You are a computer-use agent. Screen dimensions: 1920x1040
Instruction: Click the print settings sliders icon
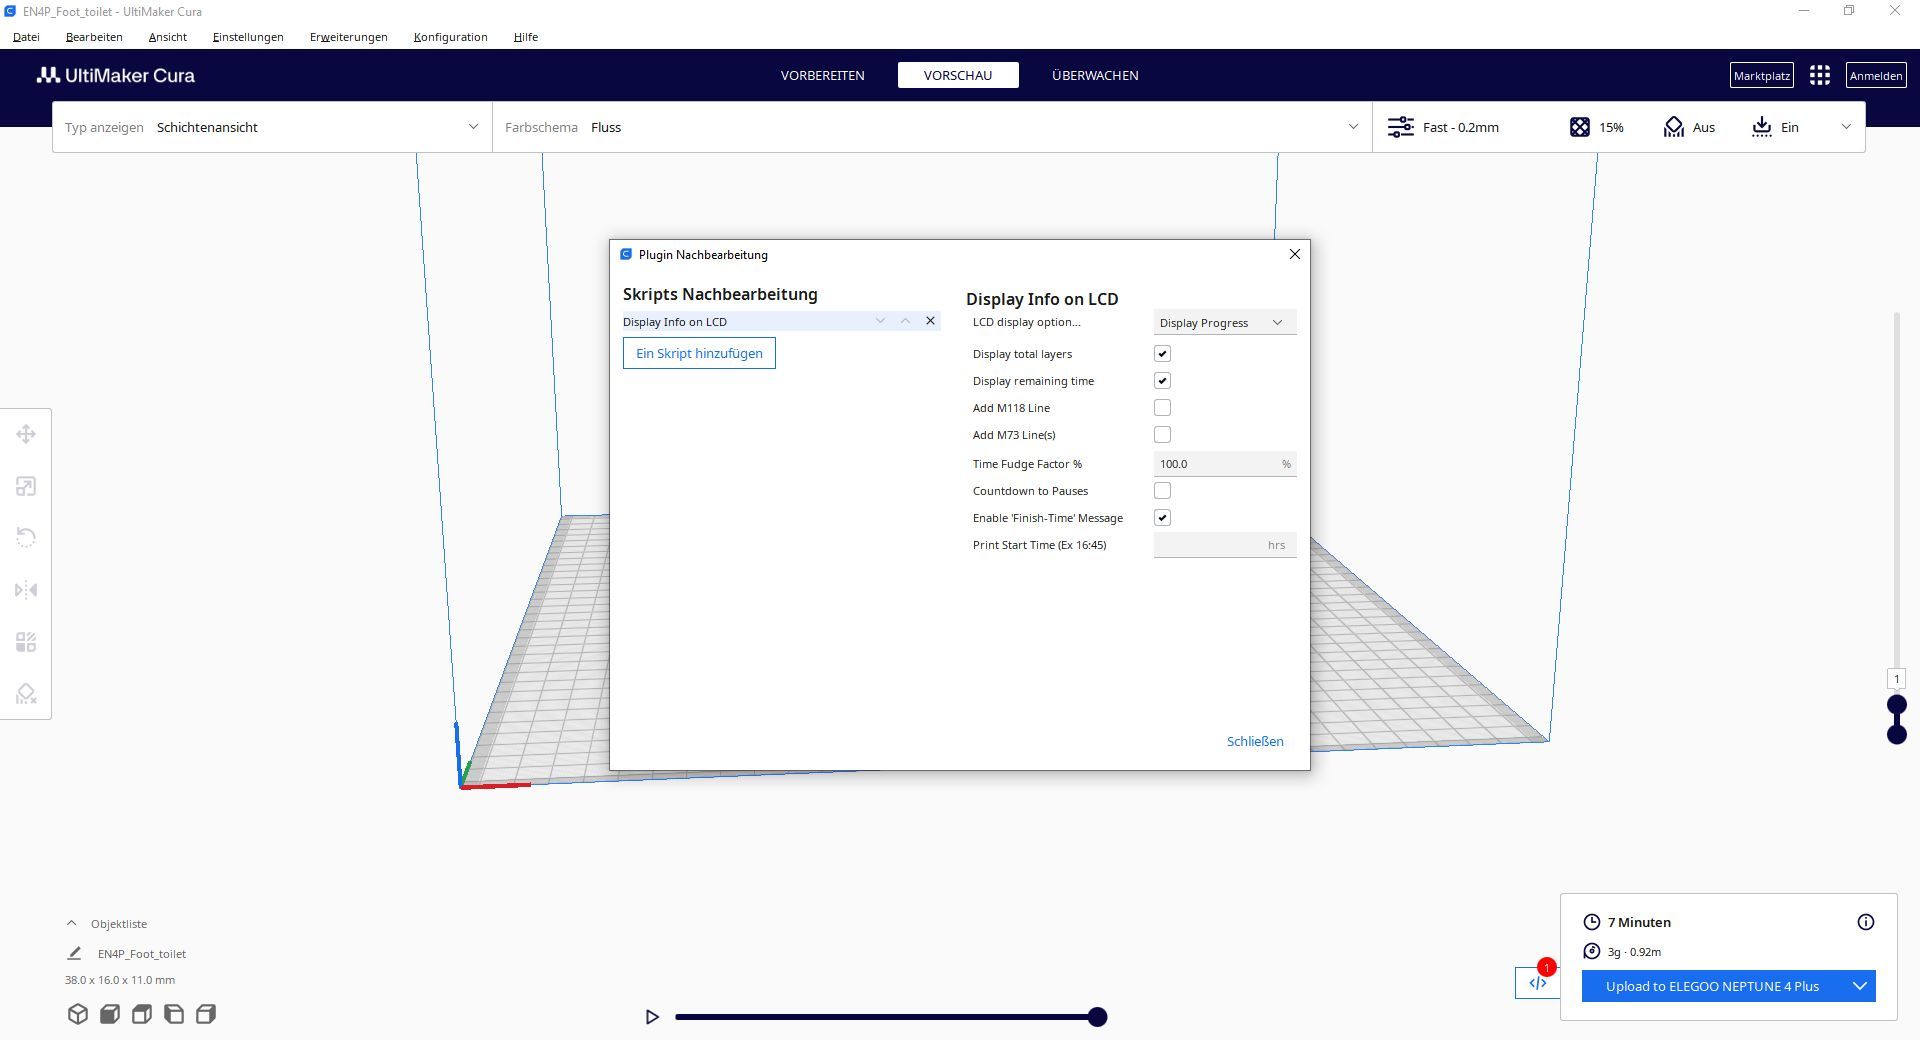point(1401,127)
